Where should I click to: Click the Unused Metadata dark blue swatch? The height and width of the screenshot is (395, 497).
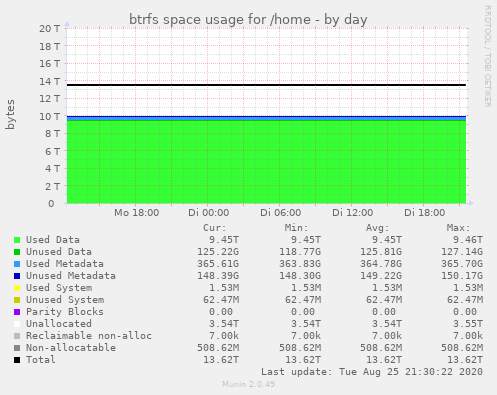pyautogui.click(x=17, y=276)
